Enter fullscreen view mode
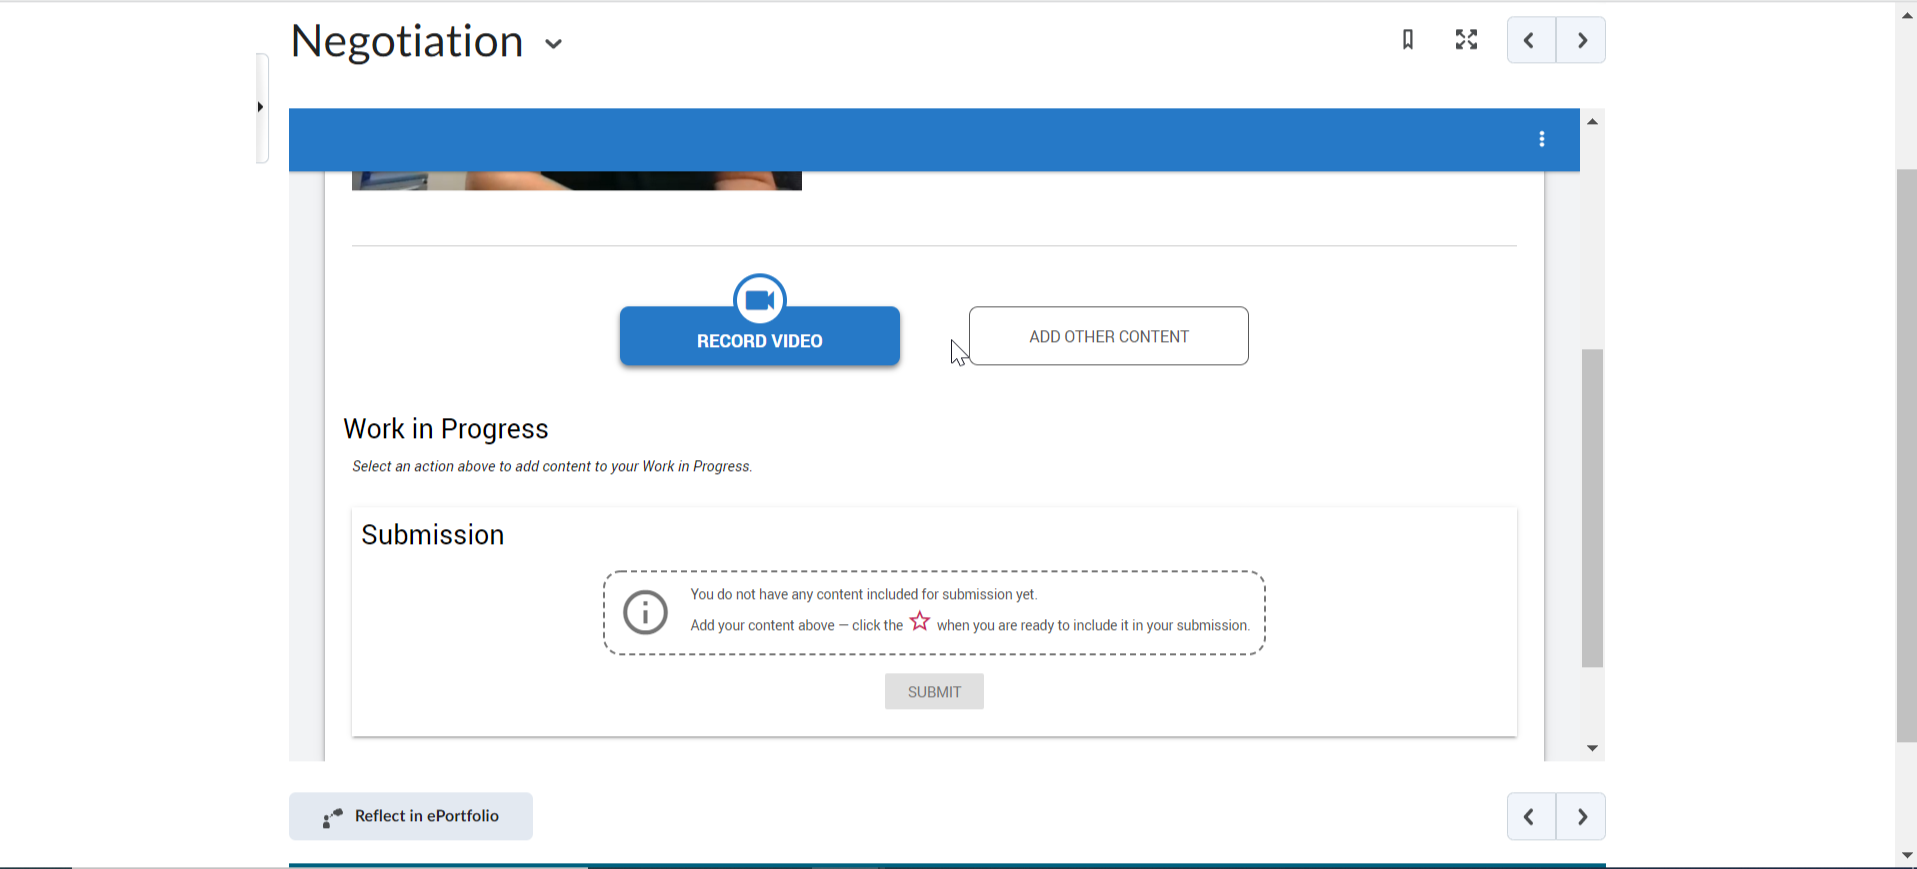This screenshot has width=1917, height=869. click(1466, 40)
